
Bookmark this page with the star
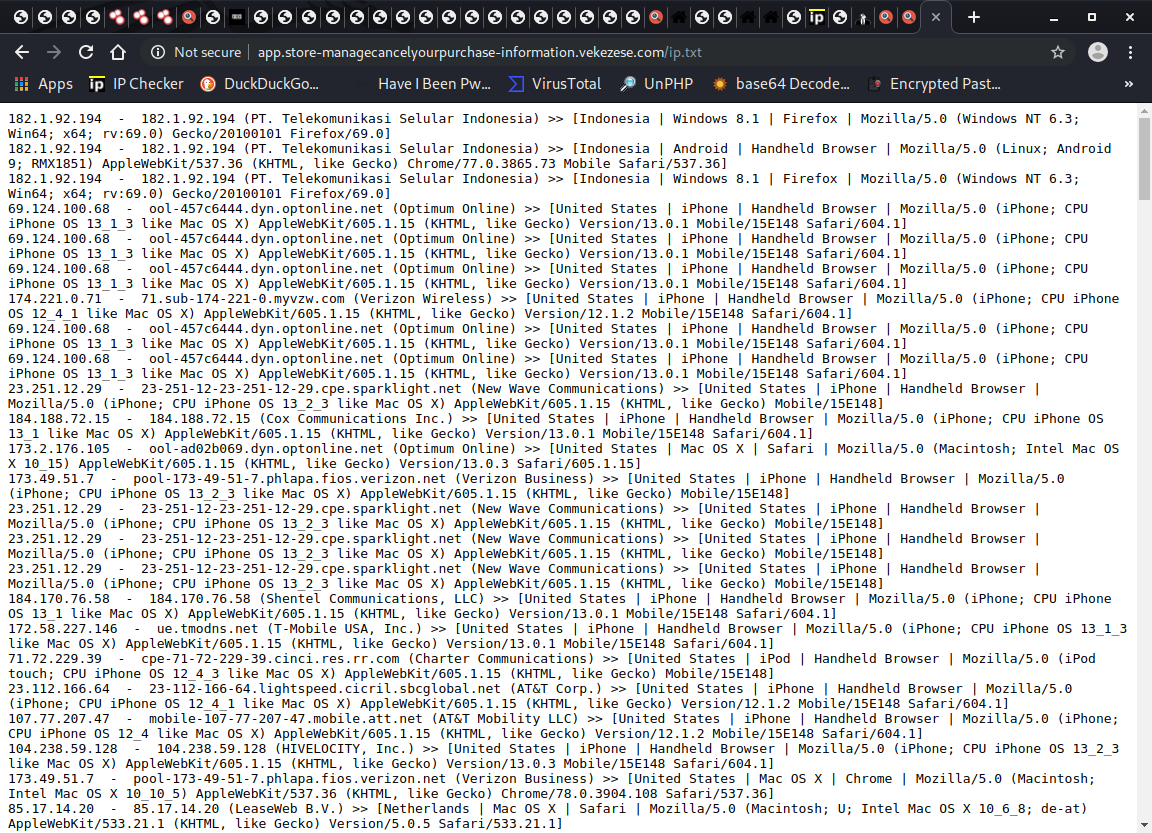point(1057,52)
